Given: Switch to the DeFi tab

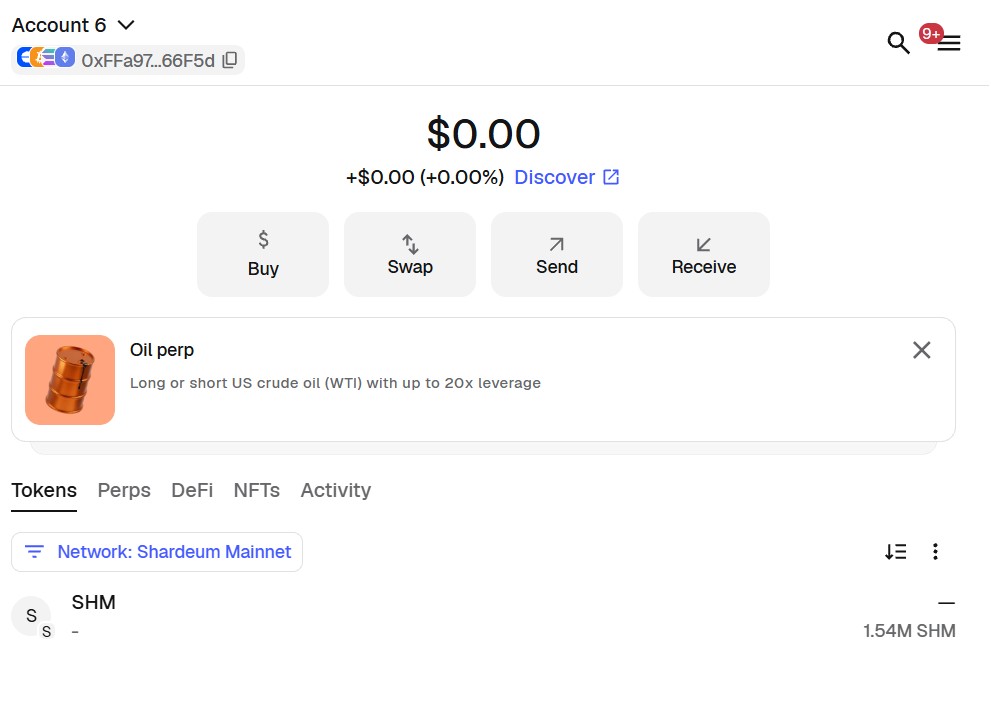Looking at the screenshot, I should [x=192, y=490].
